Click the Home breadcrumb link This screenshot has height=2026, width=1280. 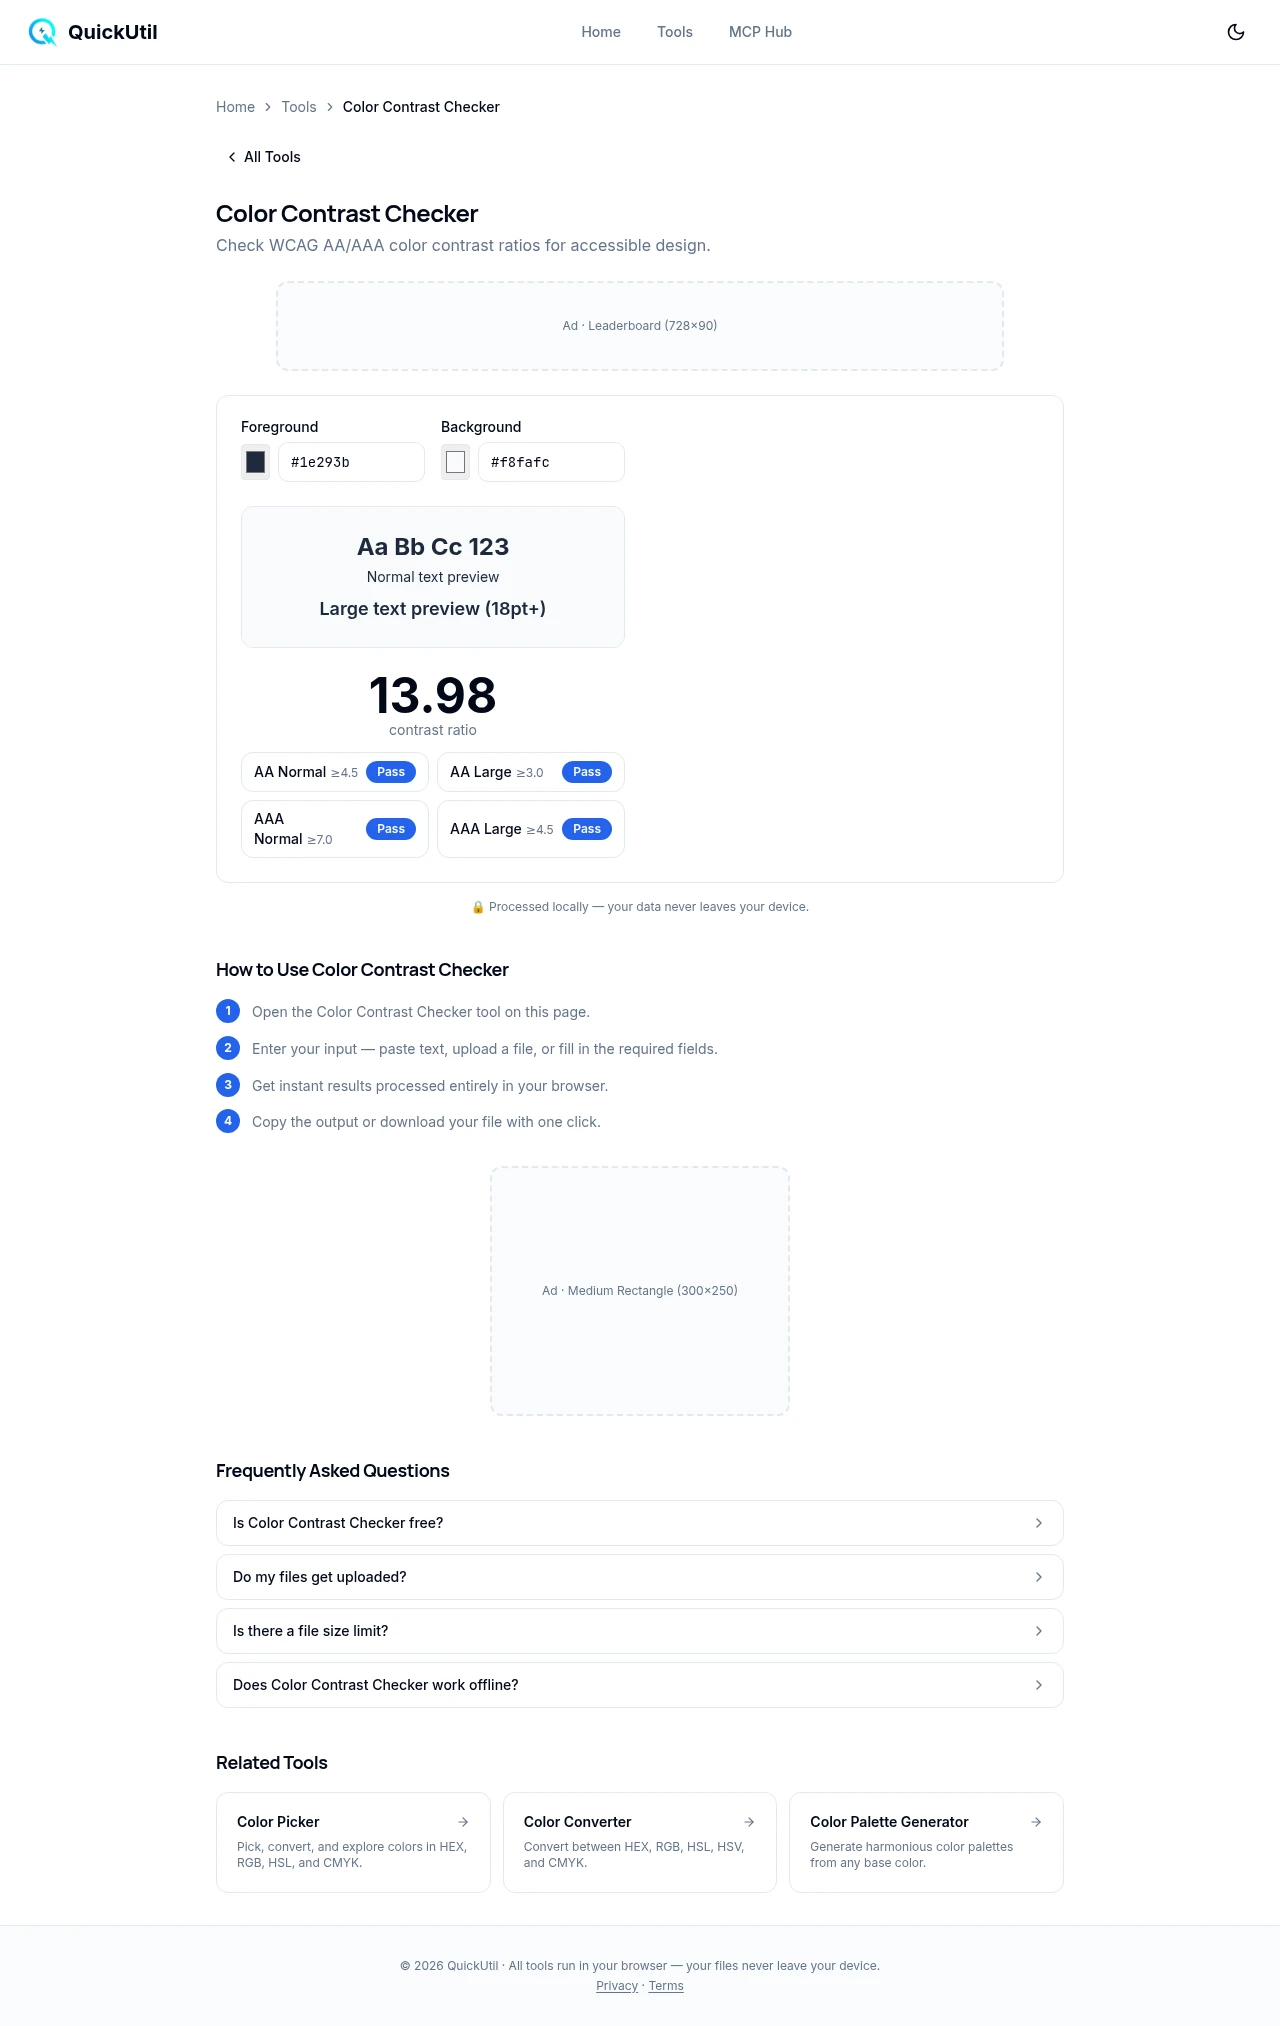[235, 107]
